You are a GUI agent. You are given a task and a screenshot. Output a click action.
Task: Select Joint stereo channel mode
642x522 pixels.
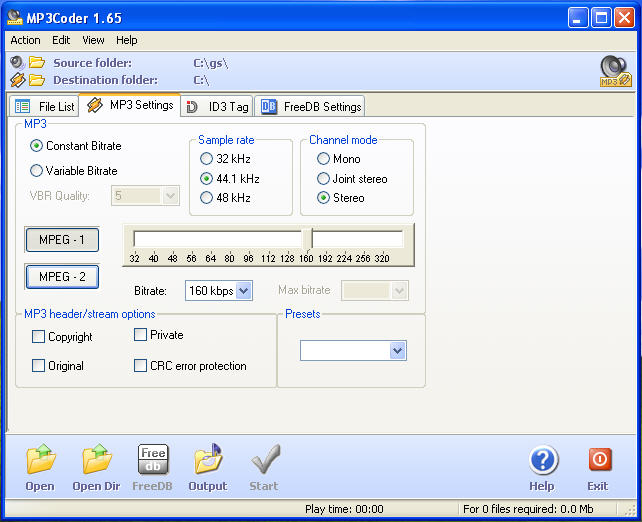[323, 179]
